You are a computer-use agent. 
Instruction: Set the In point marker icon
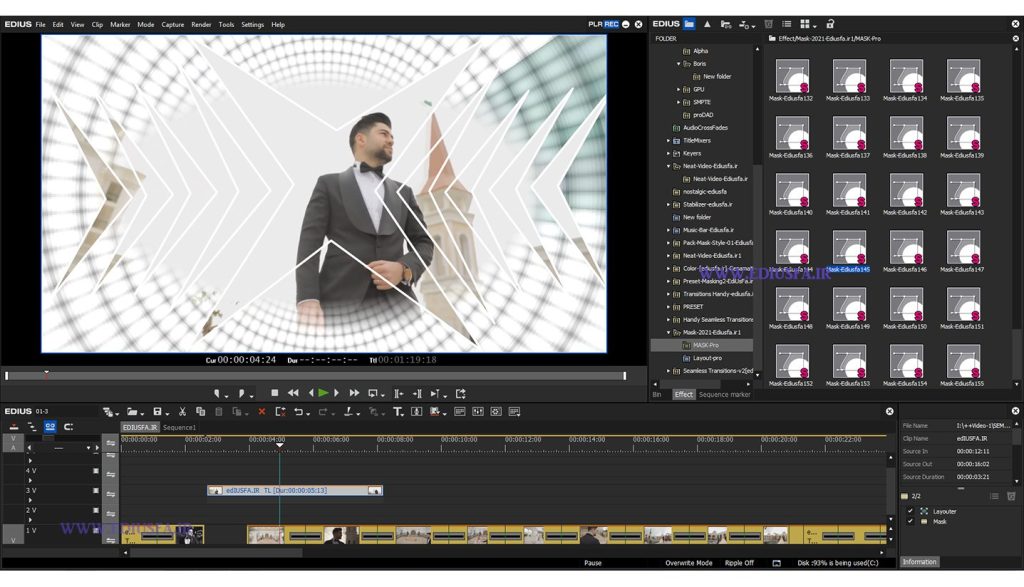(218, 394)
